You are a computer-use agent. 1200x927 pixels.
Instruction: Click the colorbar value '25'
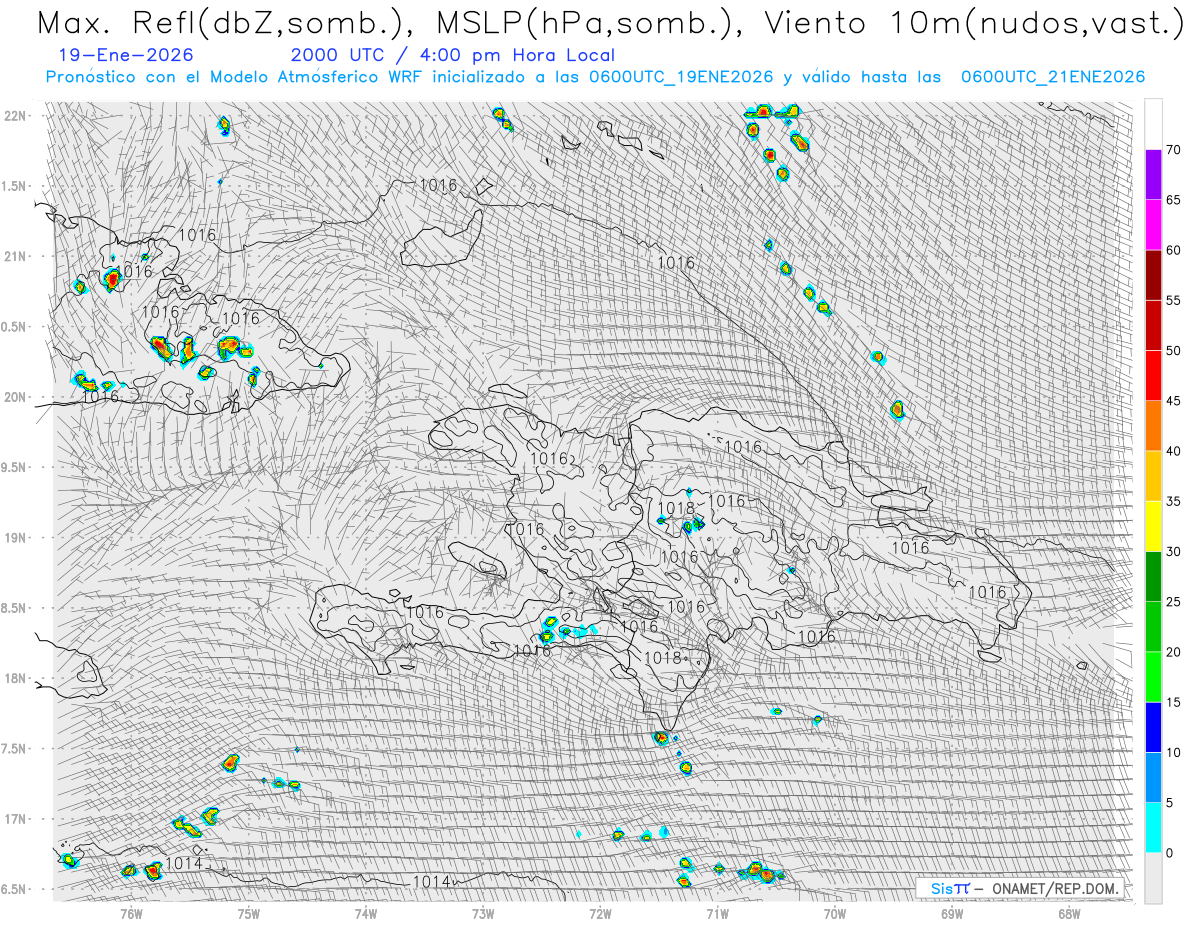[1175, 601]
